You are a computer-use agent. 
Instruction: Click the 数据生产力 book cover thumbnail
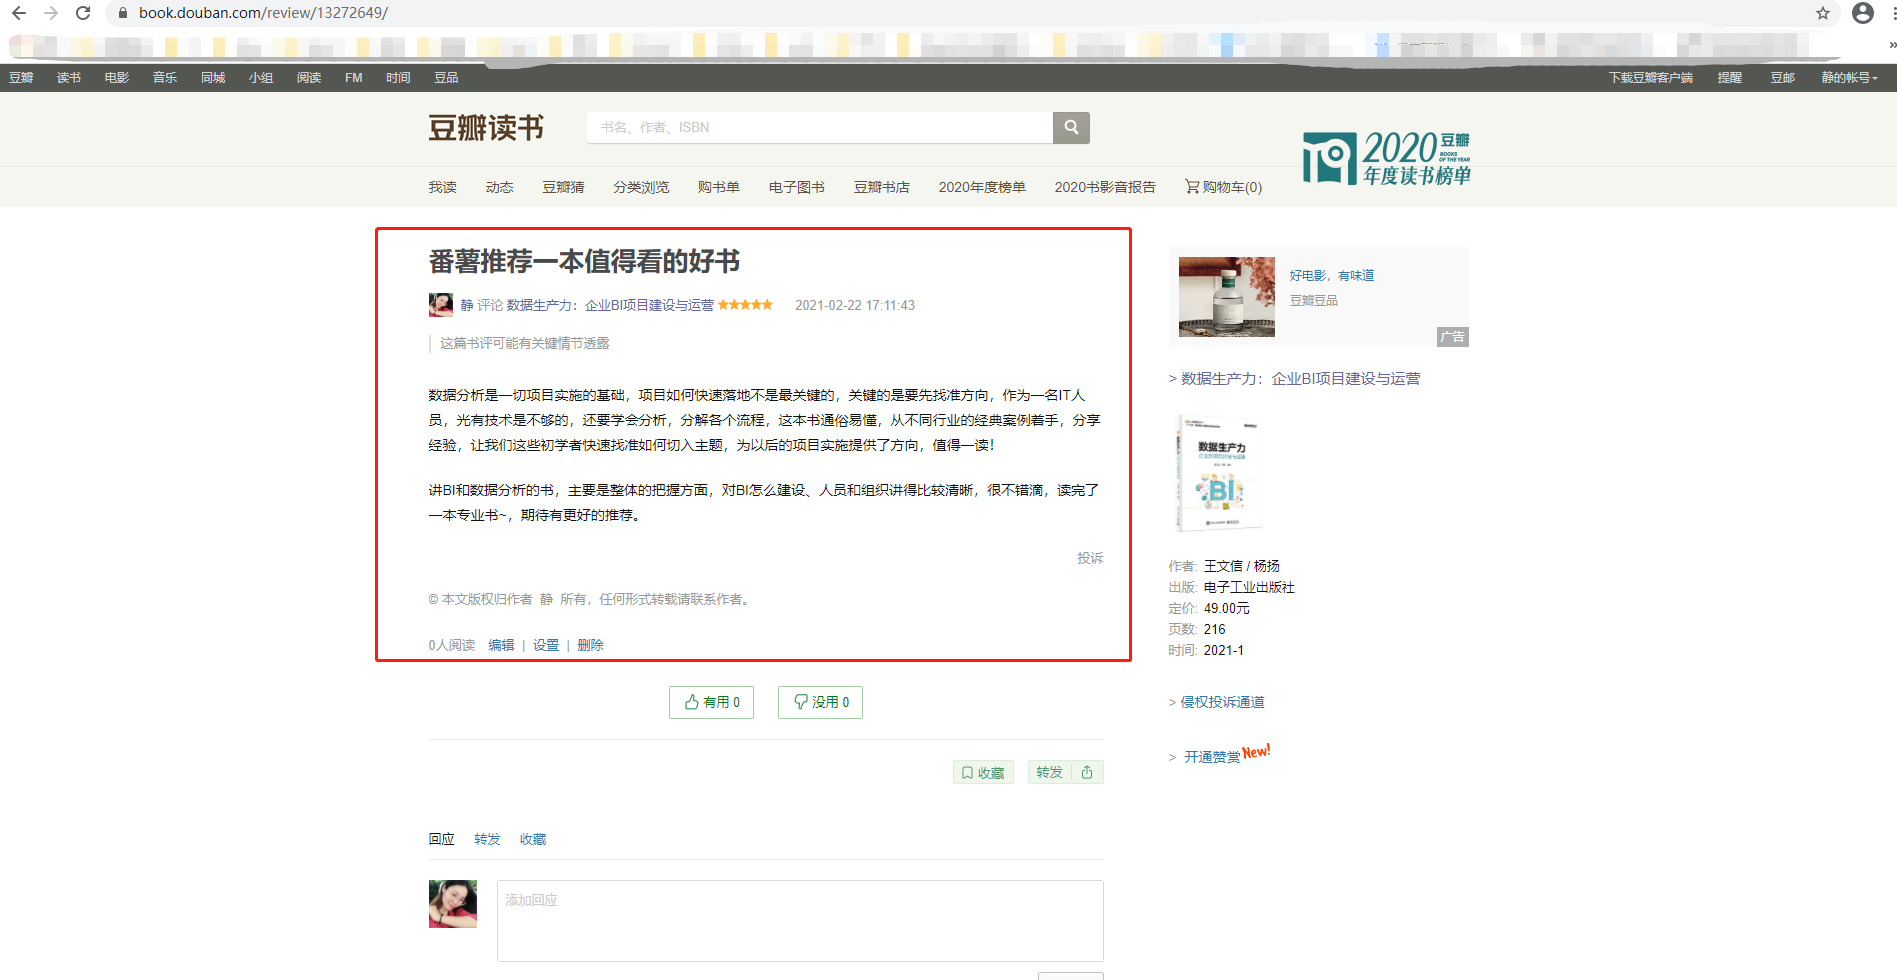tap(1219, 473)
